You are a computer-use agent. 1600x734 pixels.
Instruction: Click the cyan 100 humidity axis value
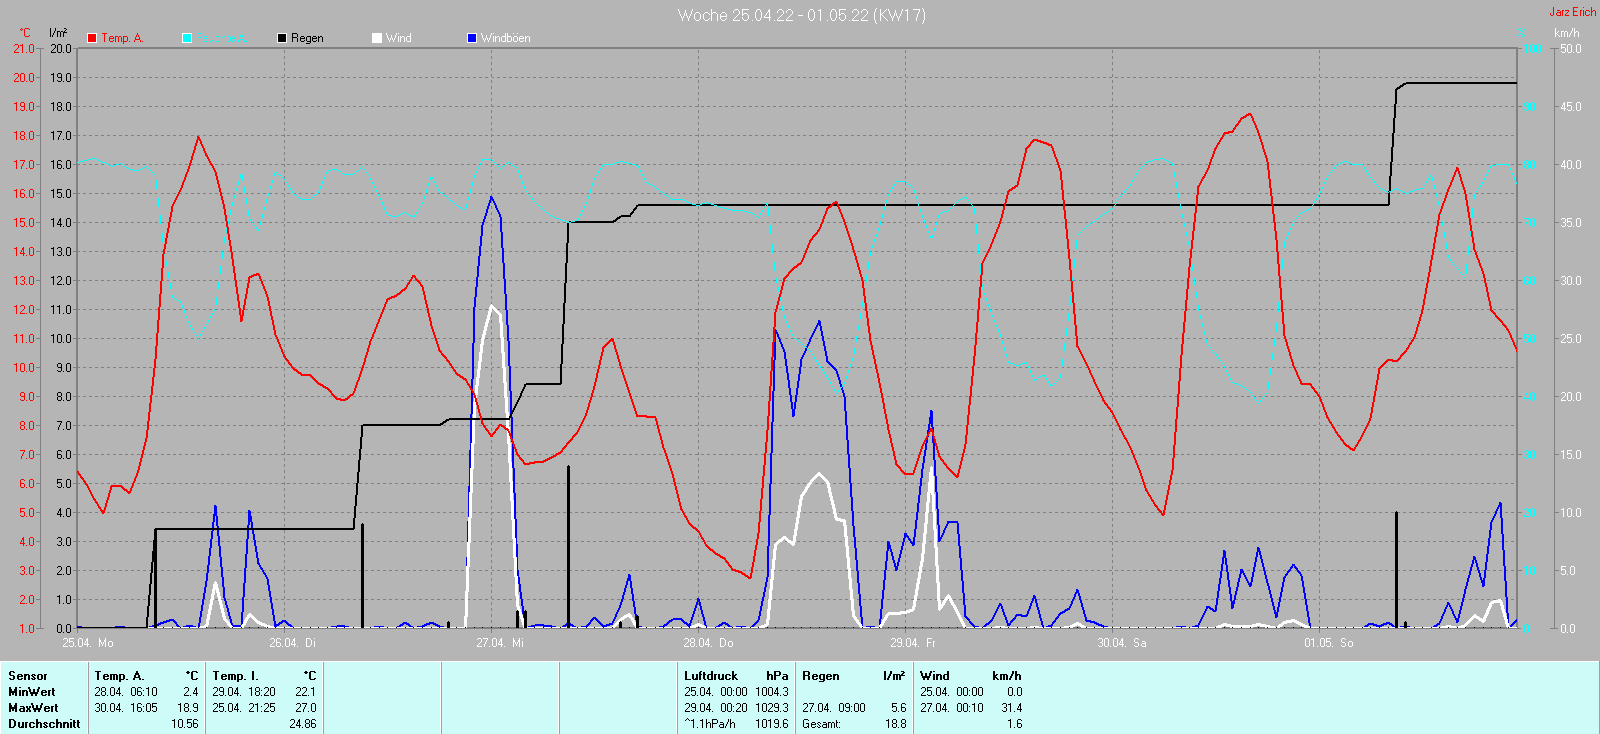click(1533, 49)
